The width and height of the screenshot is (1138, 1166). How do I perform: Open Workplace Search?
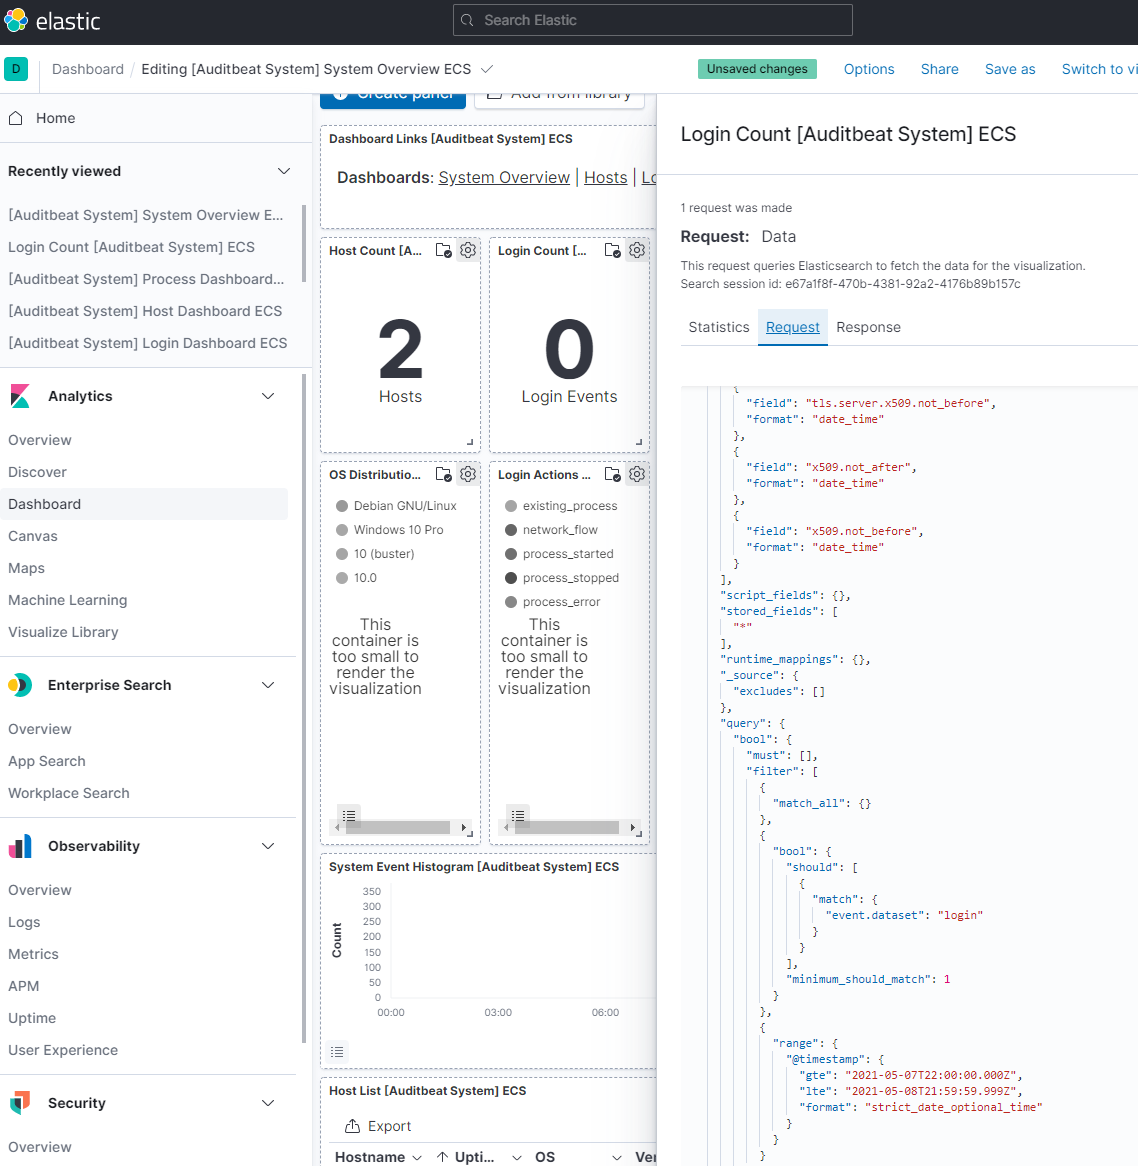[68, 793]
